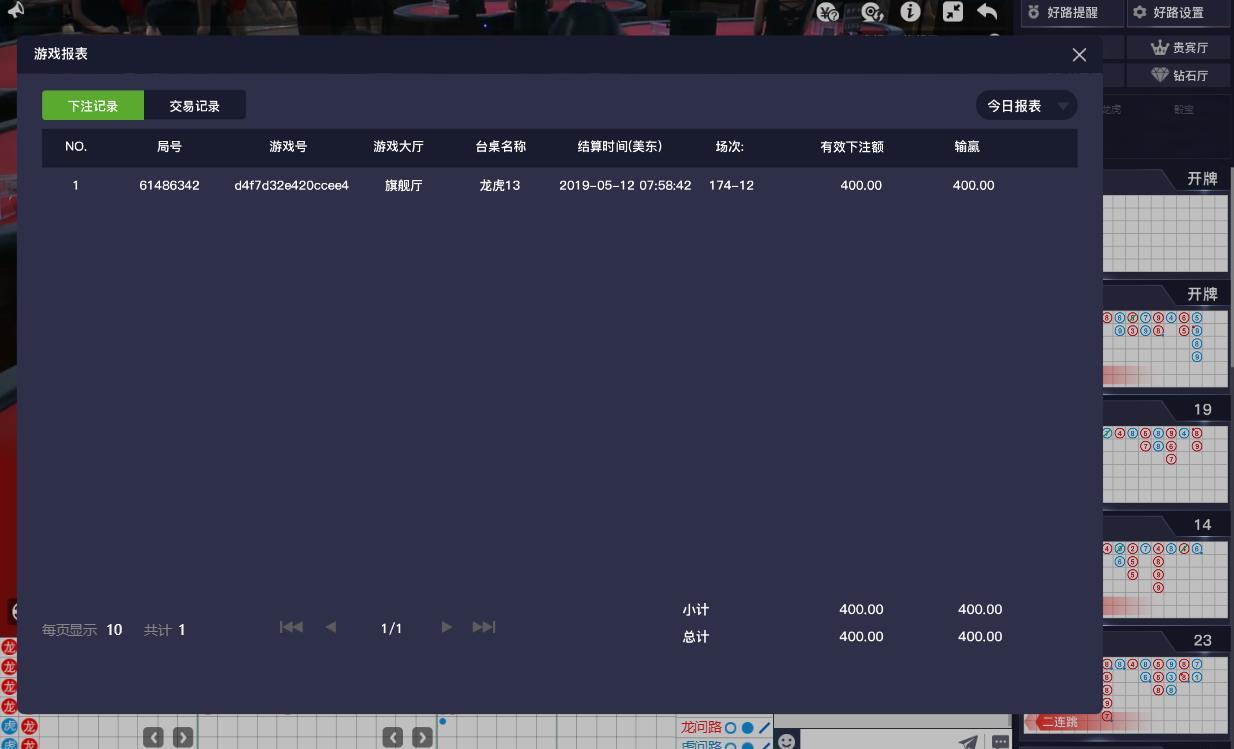
Task: Switch to the 交易记录 tab
Action: point(194,105)
